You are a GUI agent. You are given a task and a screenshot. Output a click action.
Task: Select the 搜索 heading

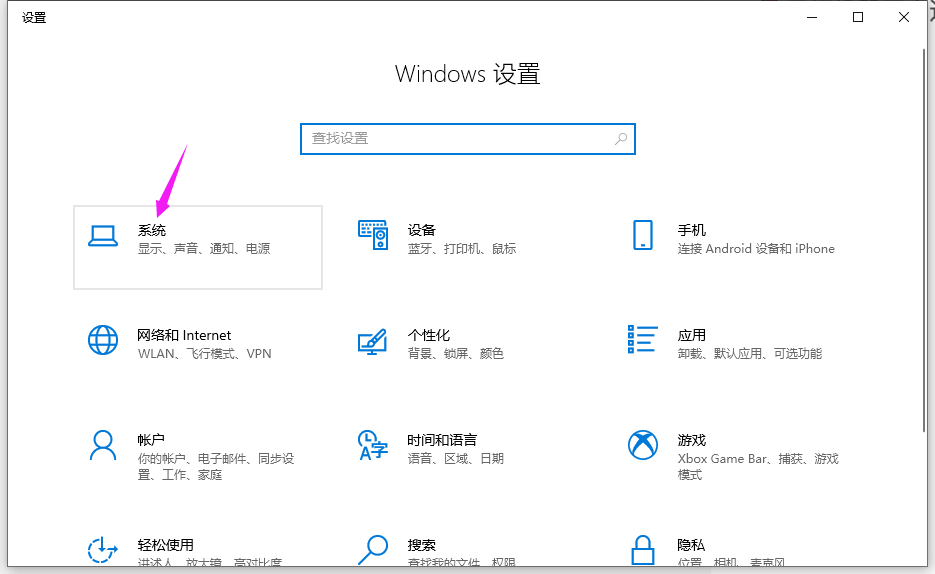pos(422,545)
